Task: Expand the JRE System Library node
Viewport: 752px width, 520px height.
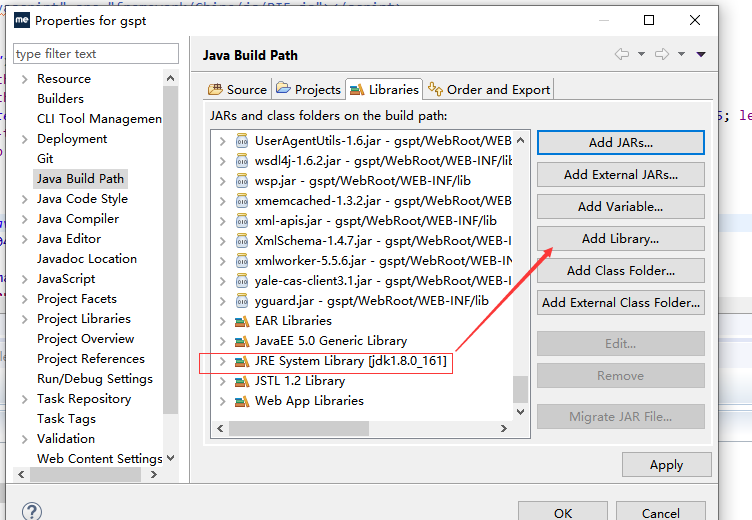Action: point(222,361)
